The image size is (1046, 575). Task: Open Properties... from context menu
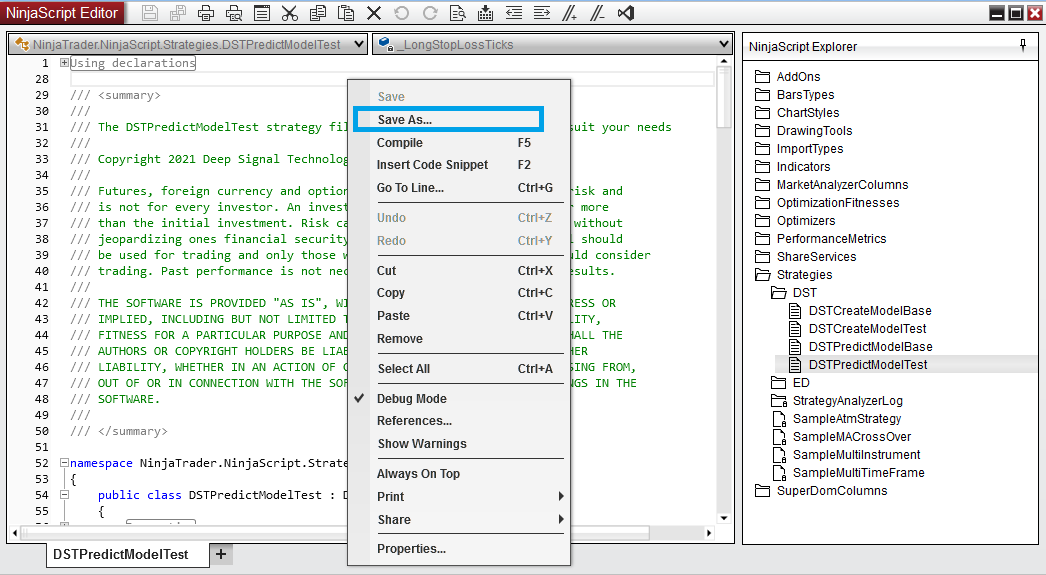tap(412, 549)
